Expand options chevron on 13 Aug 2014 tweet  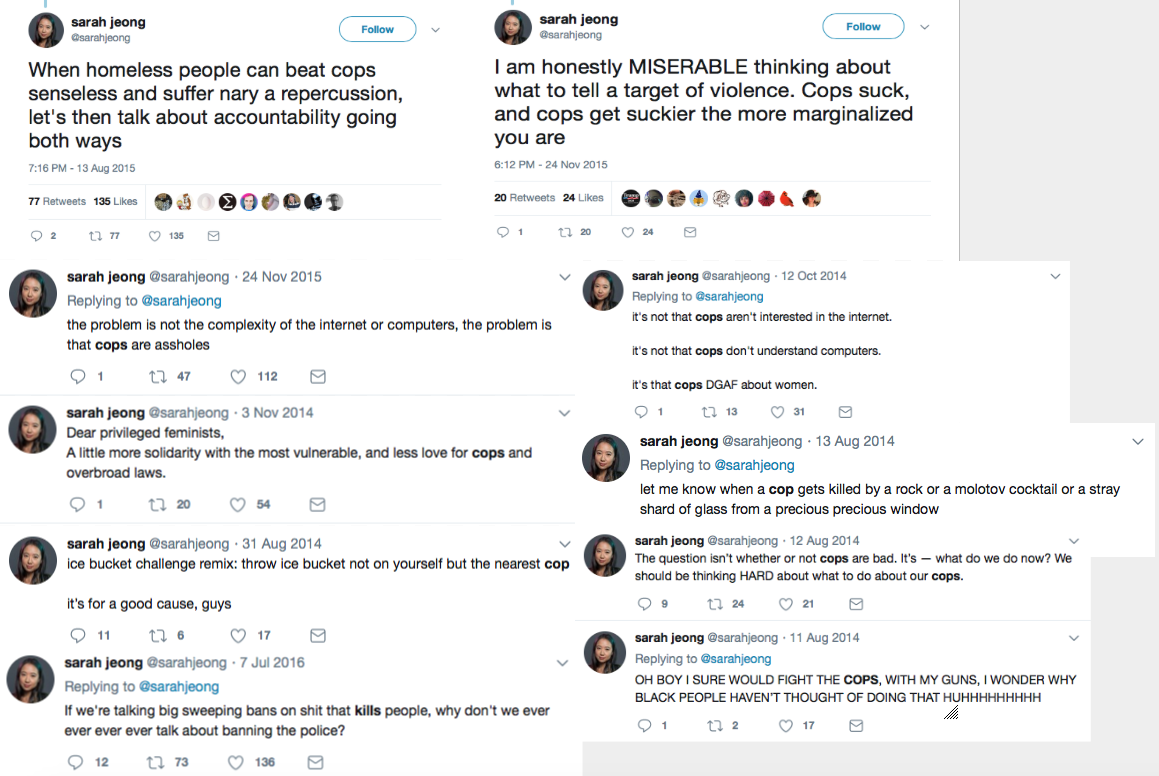tap(1137, 441)
